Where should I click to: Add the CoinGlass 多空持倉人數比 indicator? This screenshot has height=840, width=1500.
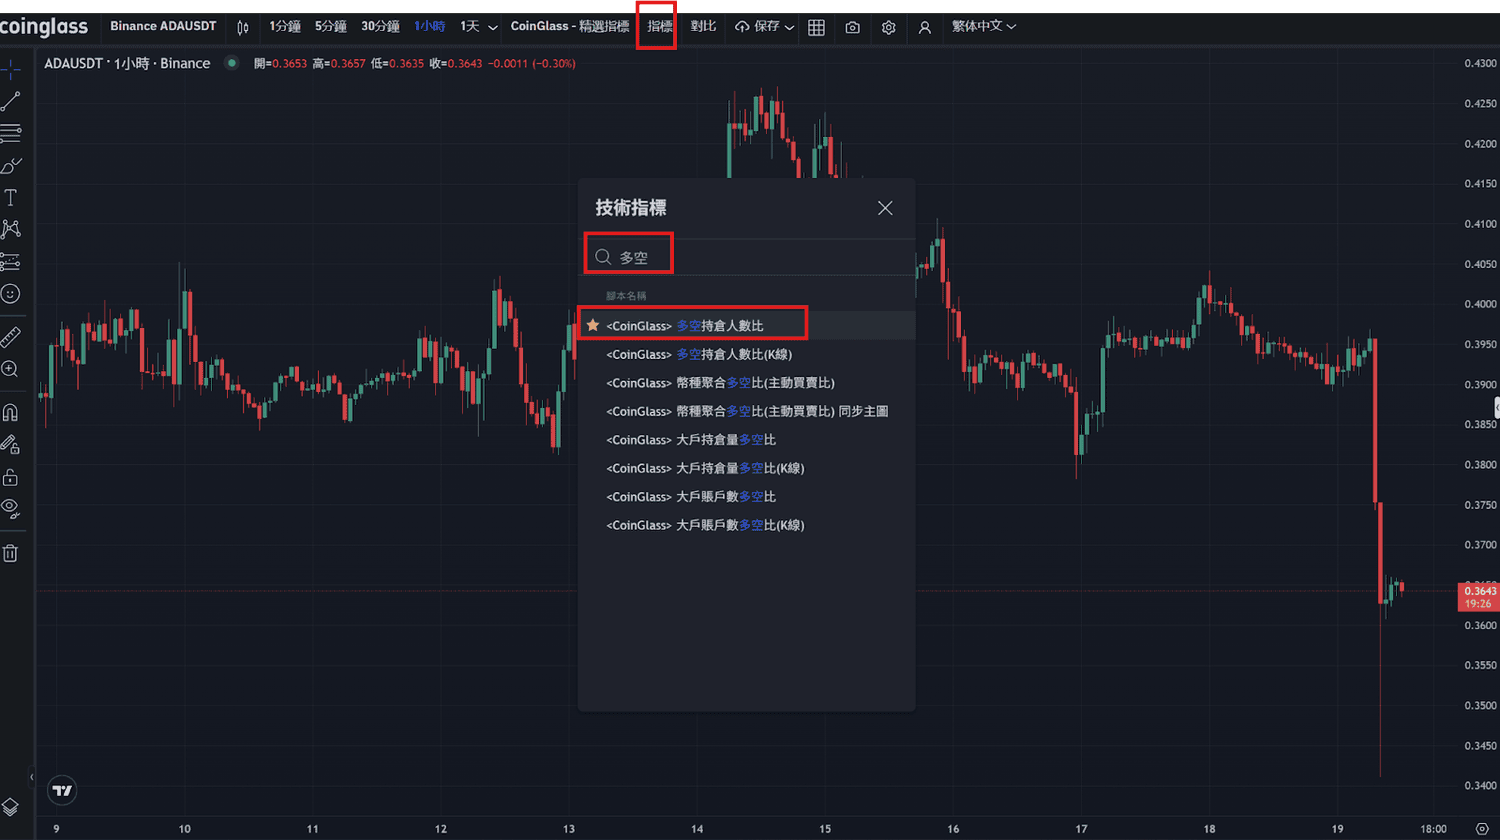pos(747,325)
